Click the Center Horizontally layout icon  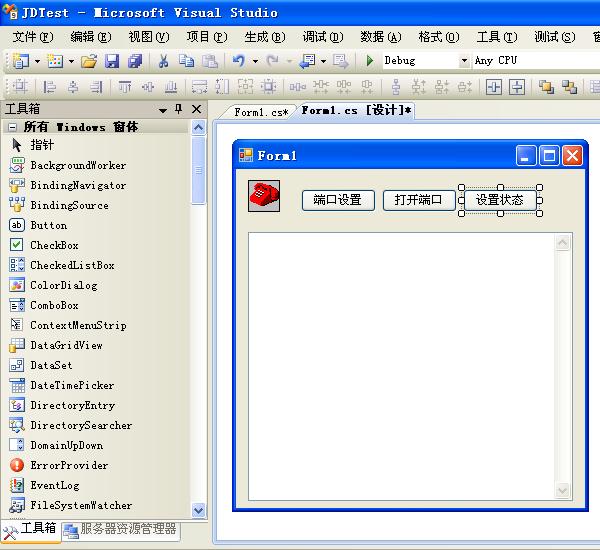[494, 87]
